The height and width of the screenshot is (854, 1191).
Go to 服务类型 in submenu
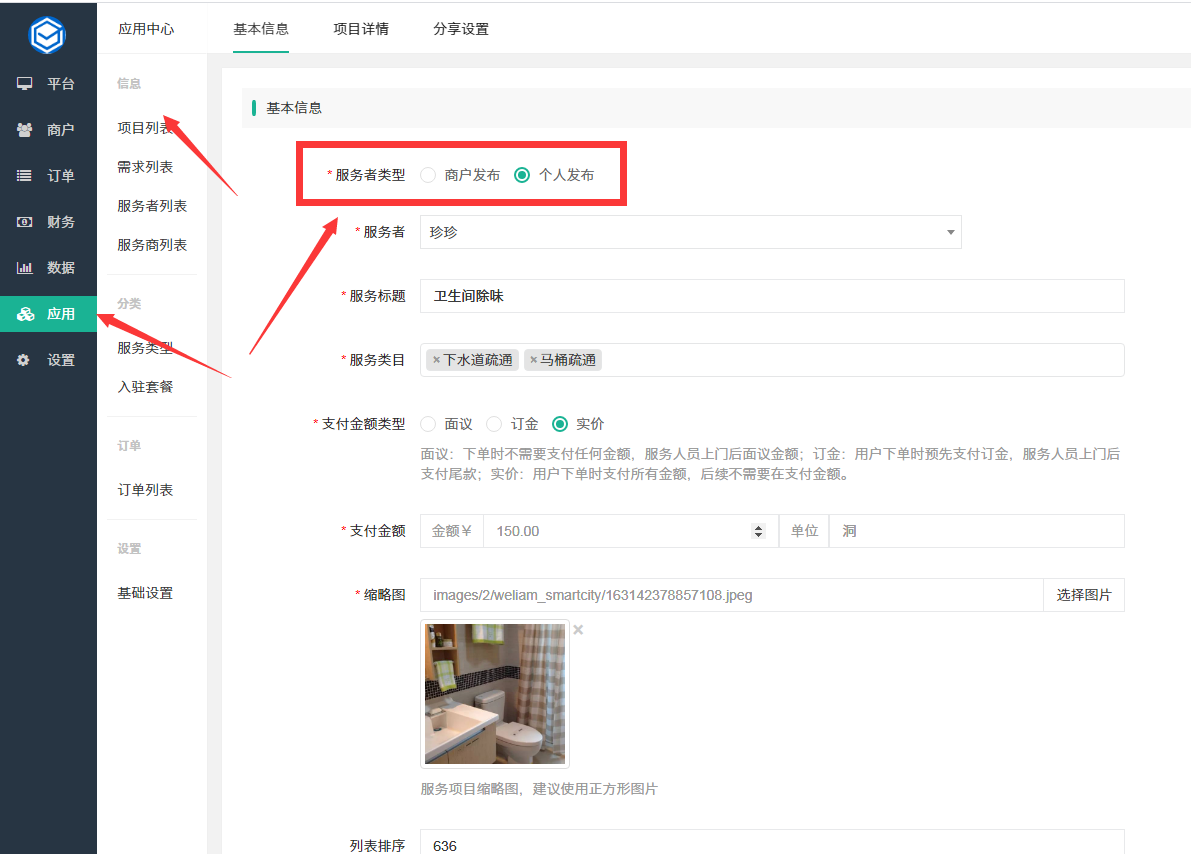(x=145, y=348)
